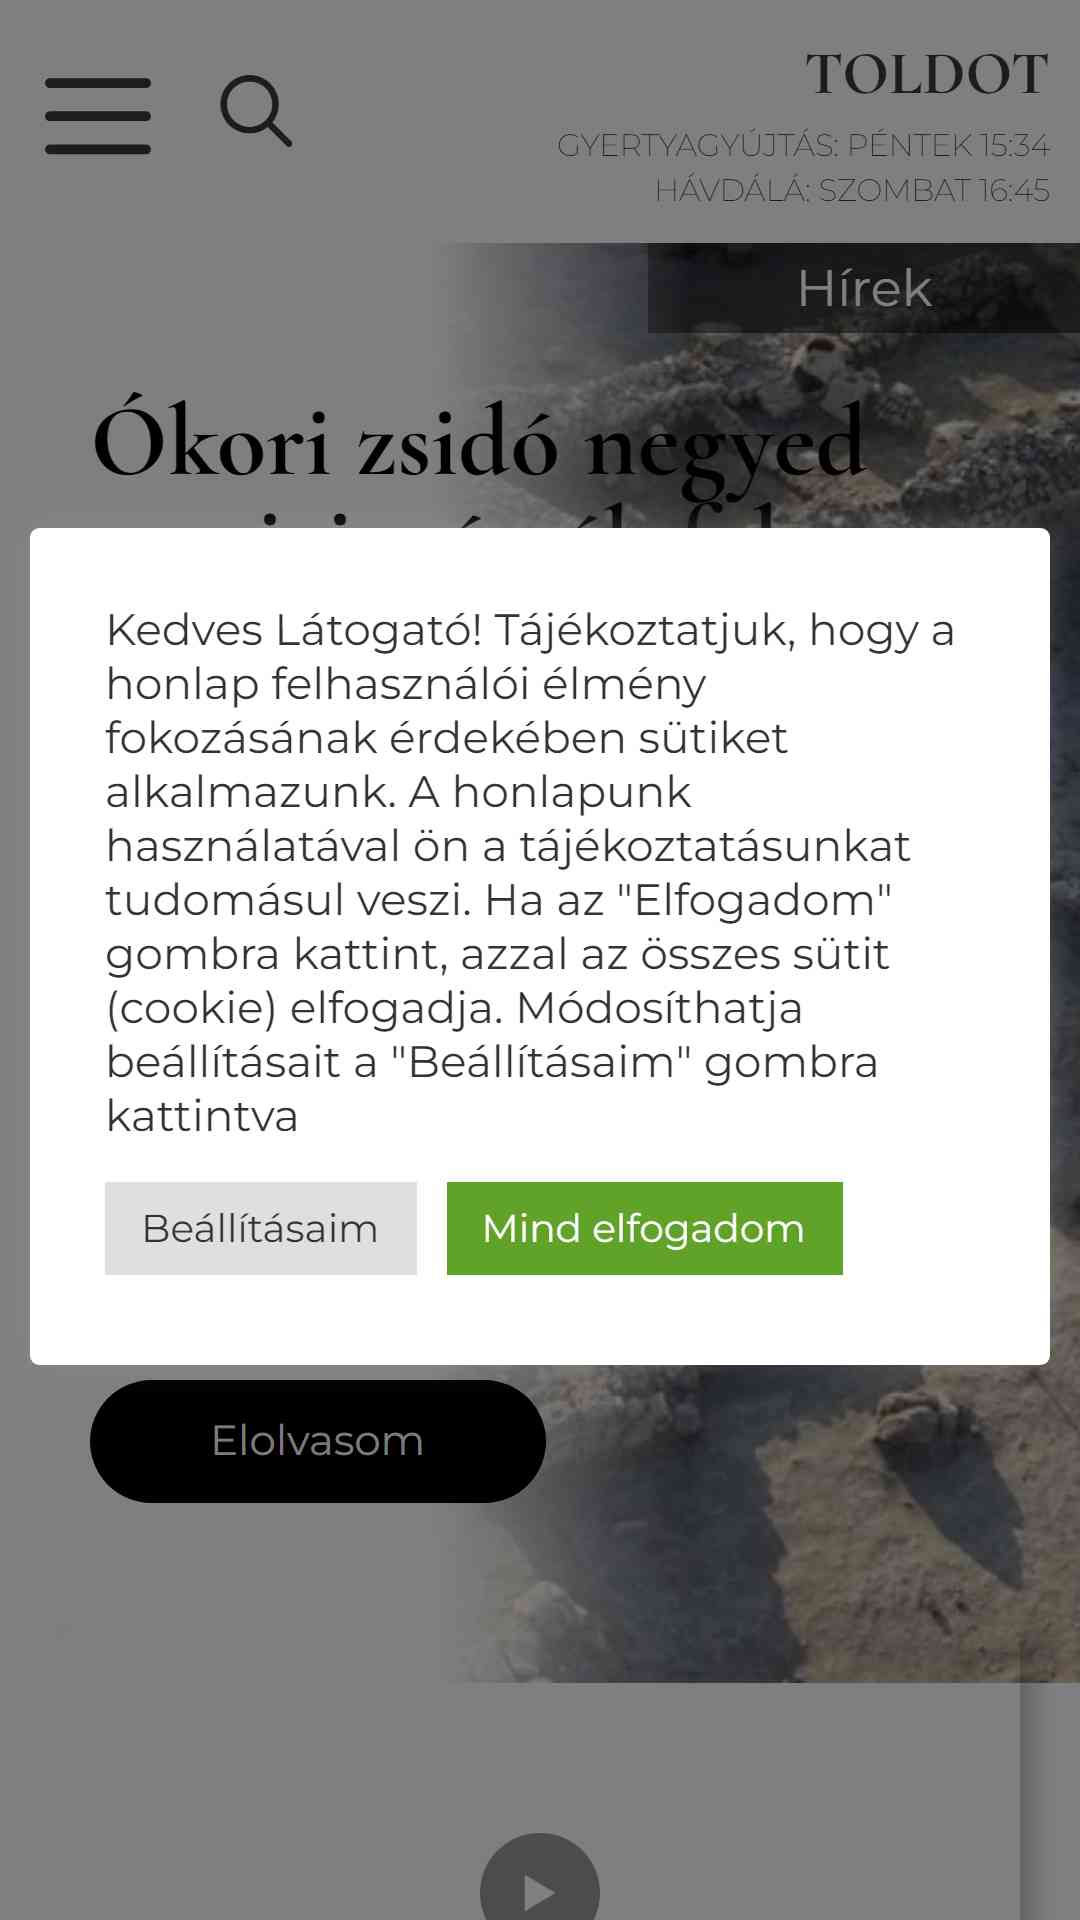Select the Gyertyagyújtás péntek 15:34 text
The height and width of the screenshot is (1920, 1080).
click(803, 145)
